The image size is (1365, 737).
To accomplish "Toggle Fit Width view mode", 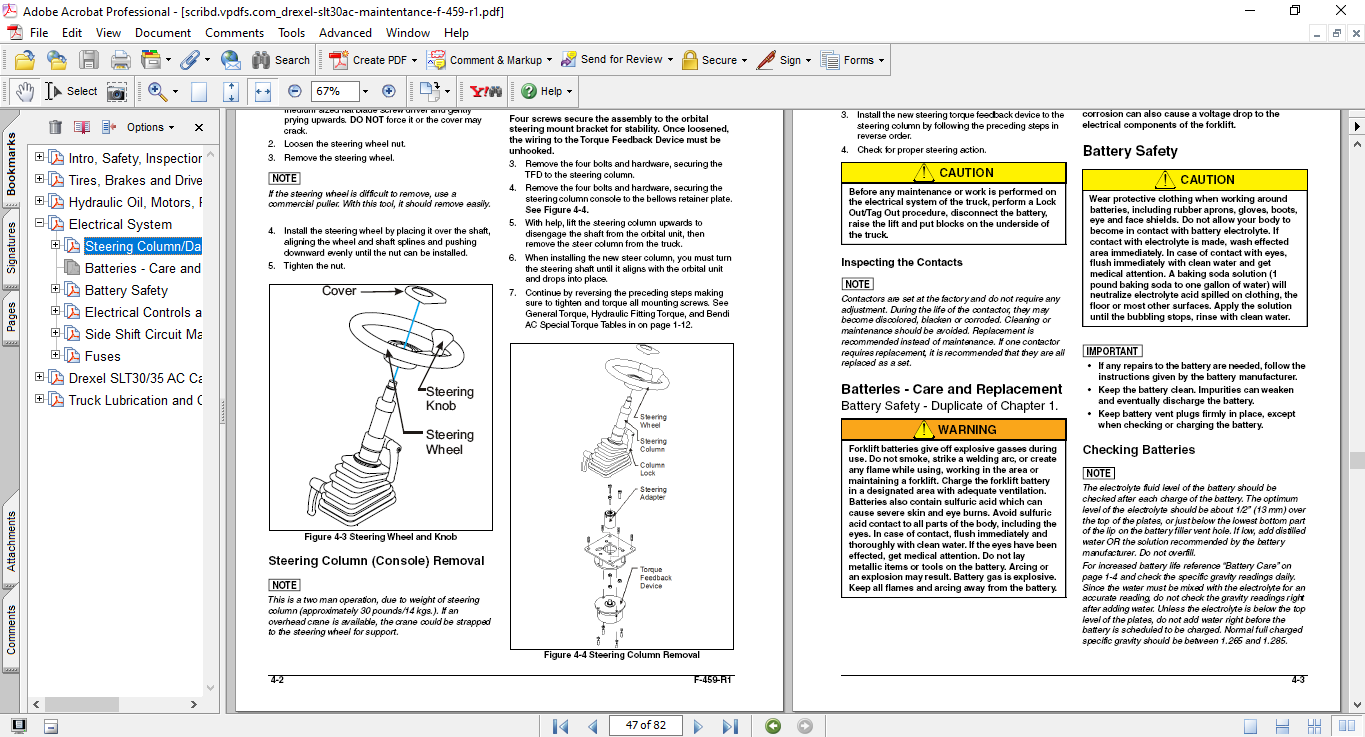I will 264,91.
